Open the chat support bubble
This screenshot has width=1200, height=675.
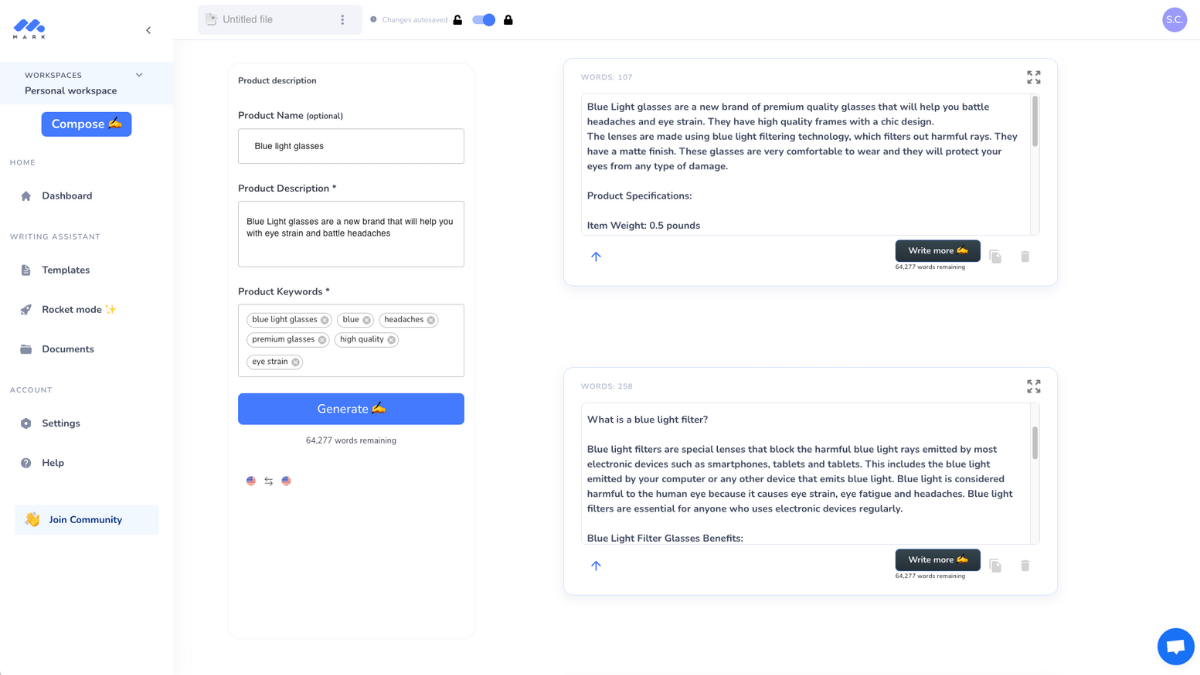coord(1176,646)
